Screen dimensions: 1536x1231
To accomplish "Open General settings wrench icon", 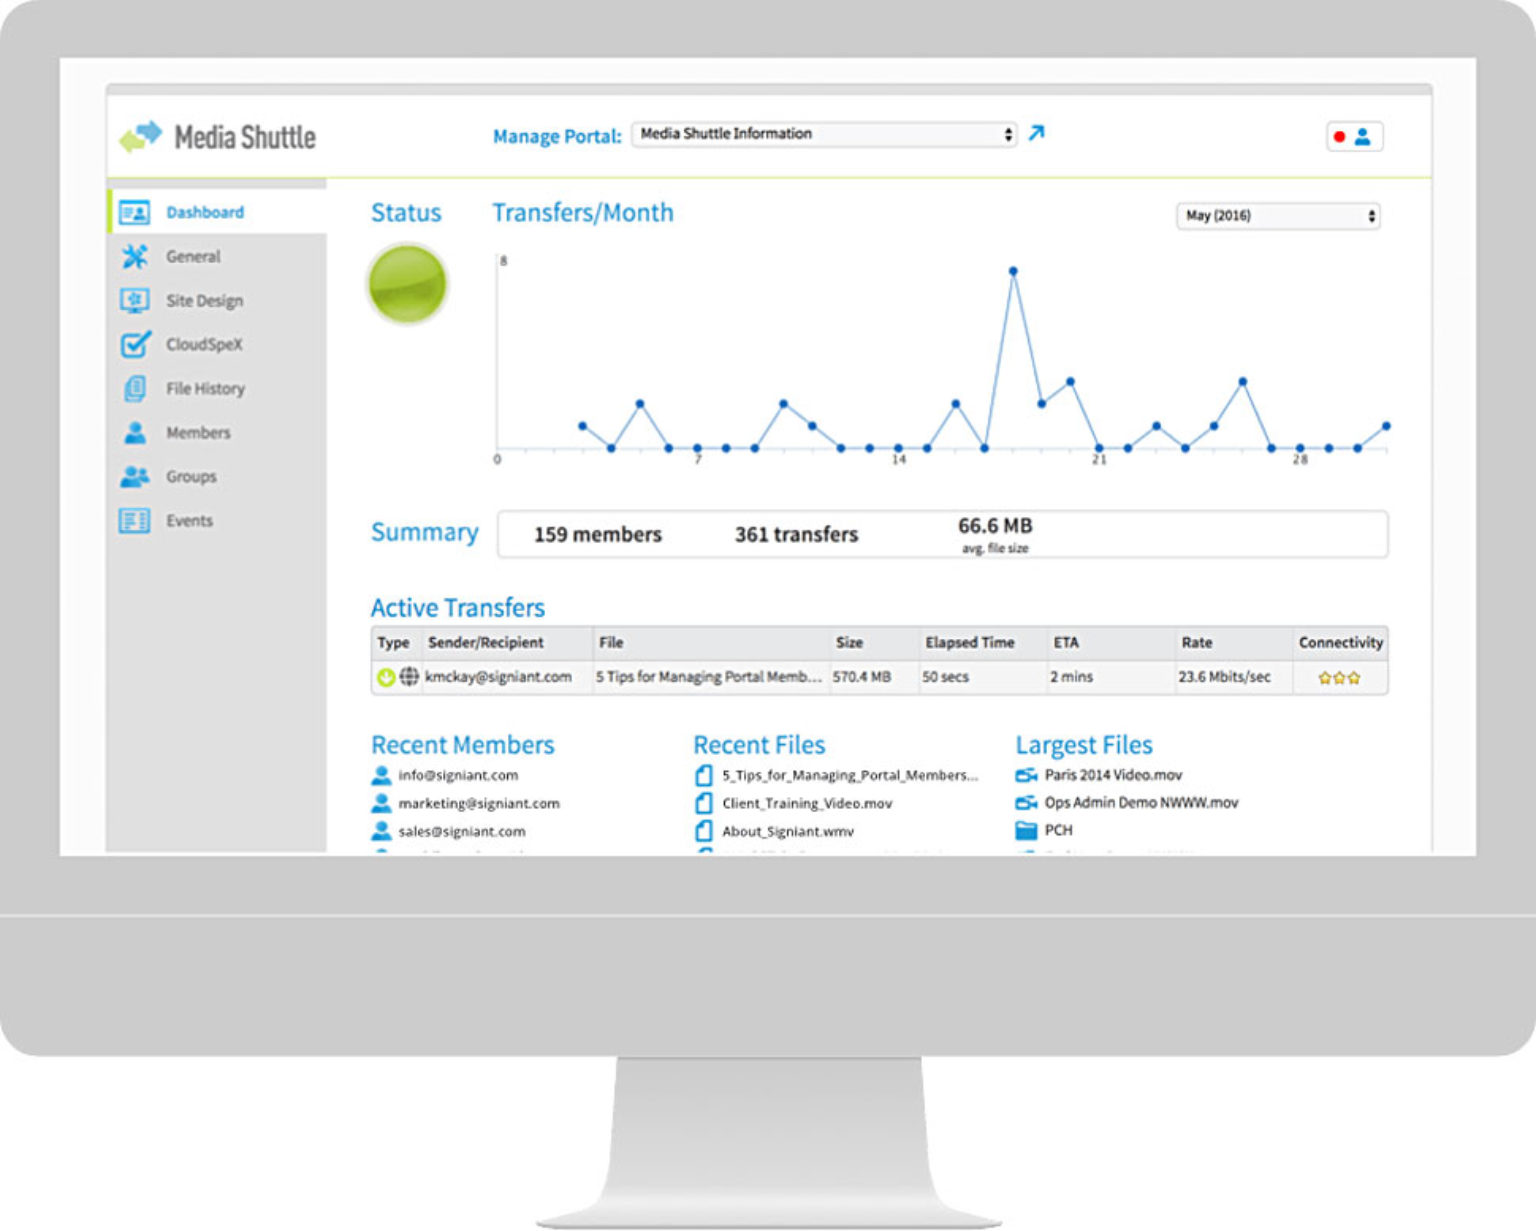I will point(134,257).
